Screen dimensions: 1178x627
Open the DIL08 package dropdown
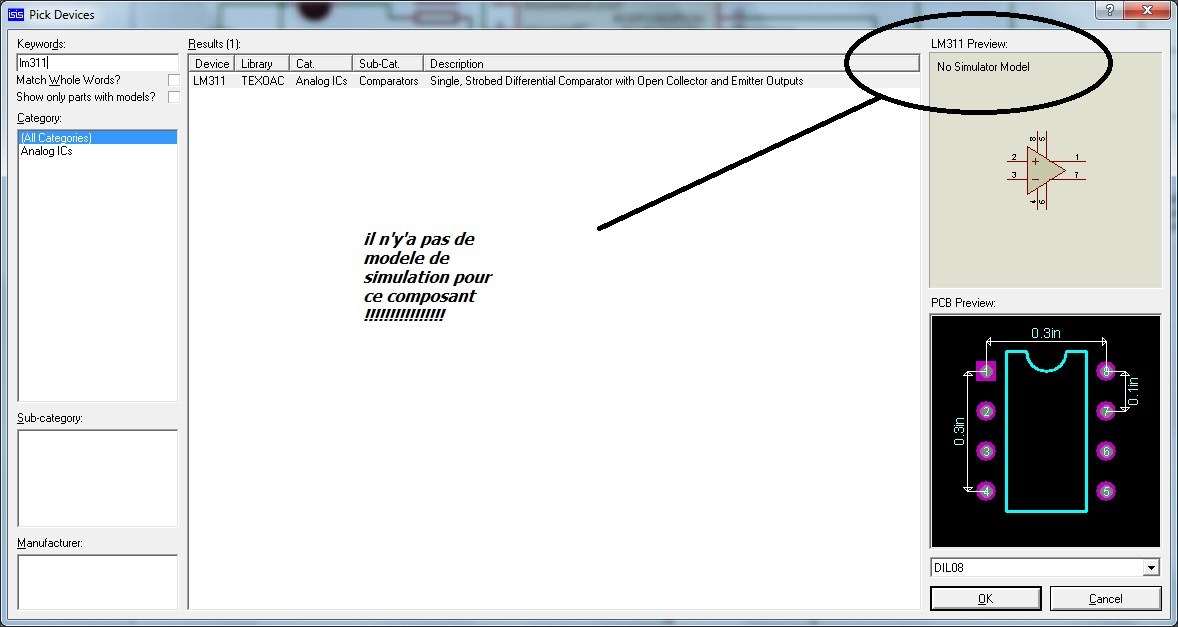[1151, 568]
